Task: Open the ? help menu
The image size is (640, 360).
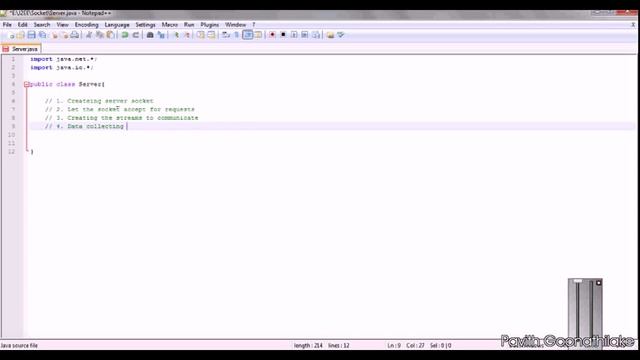Action: [x=253, y=25]
